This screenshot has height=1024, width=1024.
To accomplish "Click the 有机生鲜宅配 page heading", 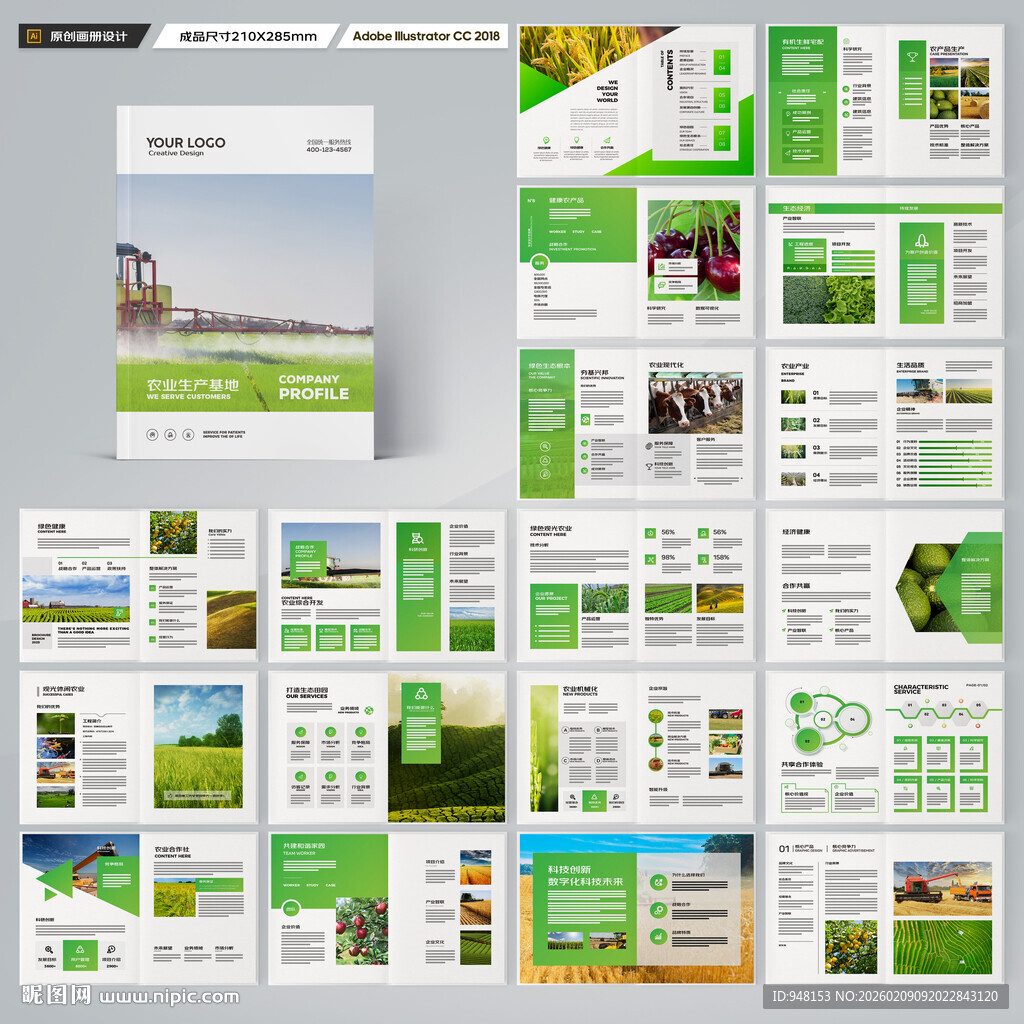I will tap(803, 42).
